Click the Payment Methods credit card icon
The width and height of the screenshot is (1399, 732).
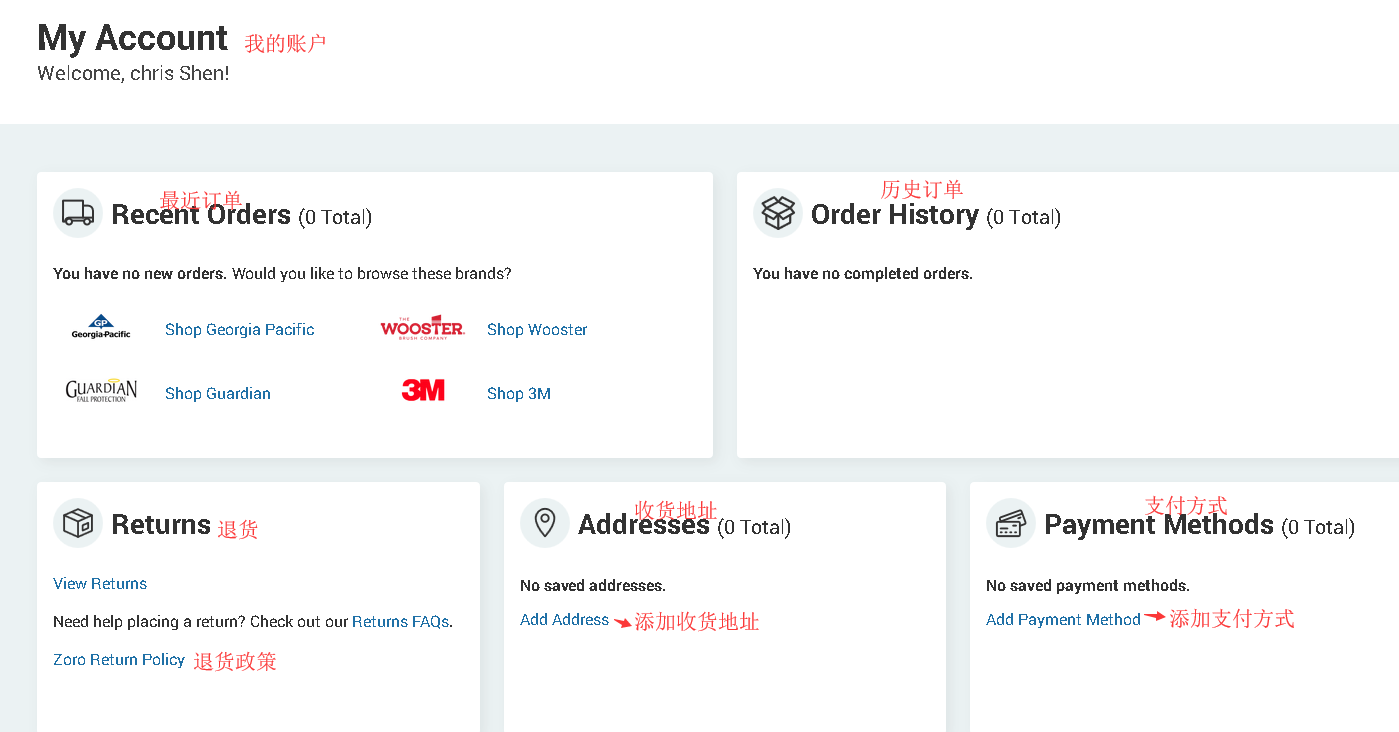point(1011,523)
